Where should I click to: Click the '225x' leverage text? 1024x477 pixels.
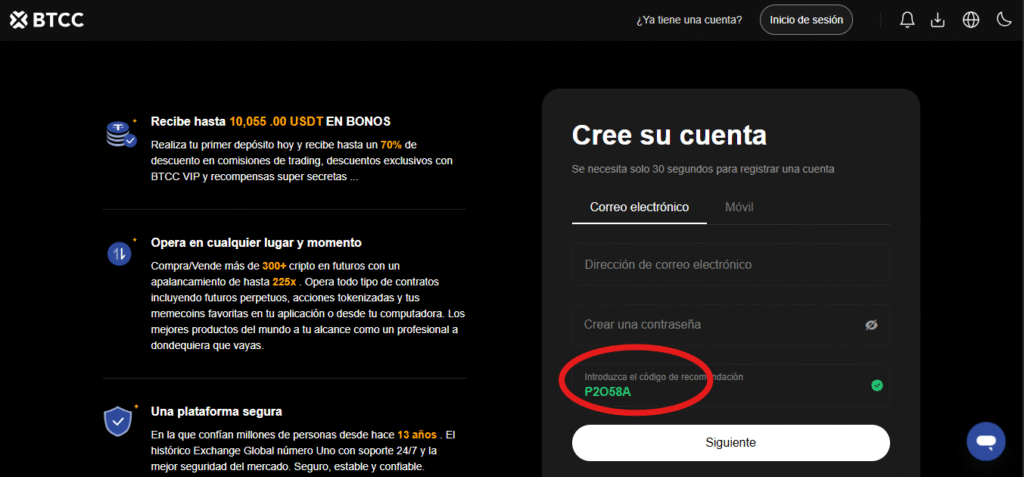point(285,282)
